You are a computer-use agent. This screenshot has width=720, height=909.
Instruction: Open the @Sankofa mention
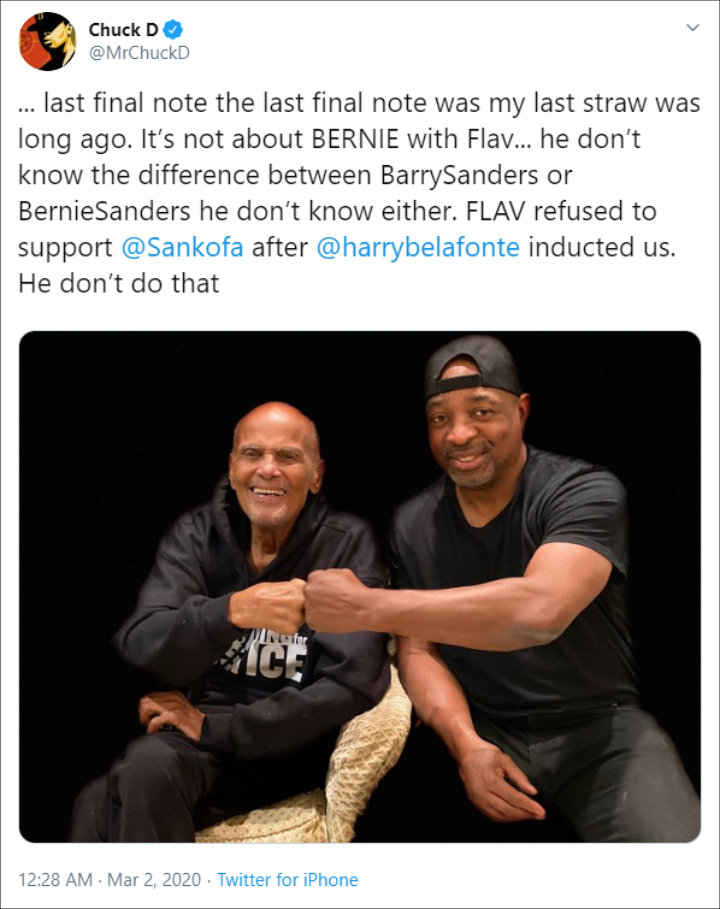182,248
